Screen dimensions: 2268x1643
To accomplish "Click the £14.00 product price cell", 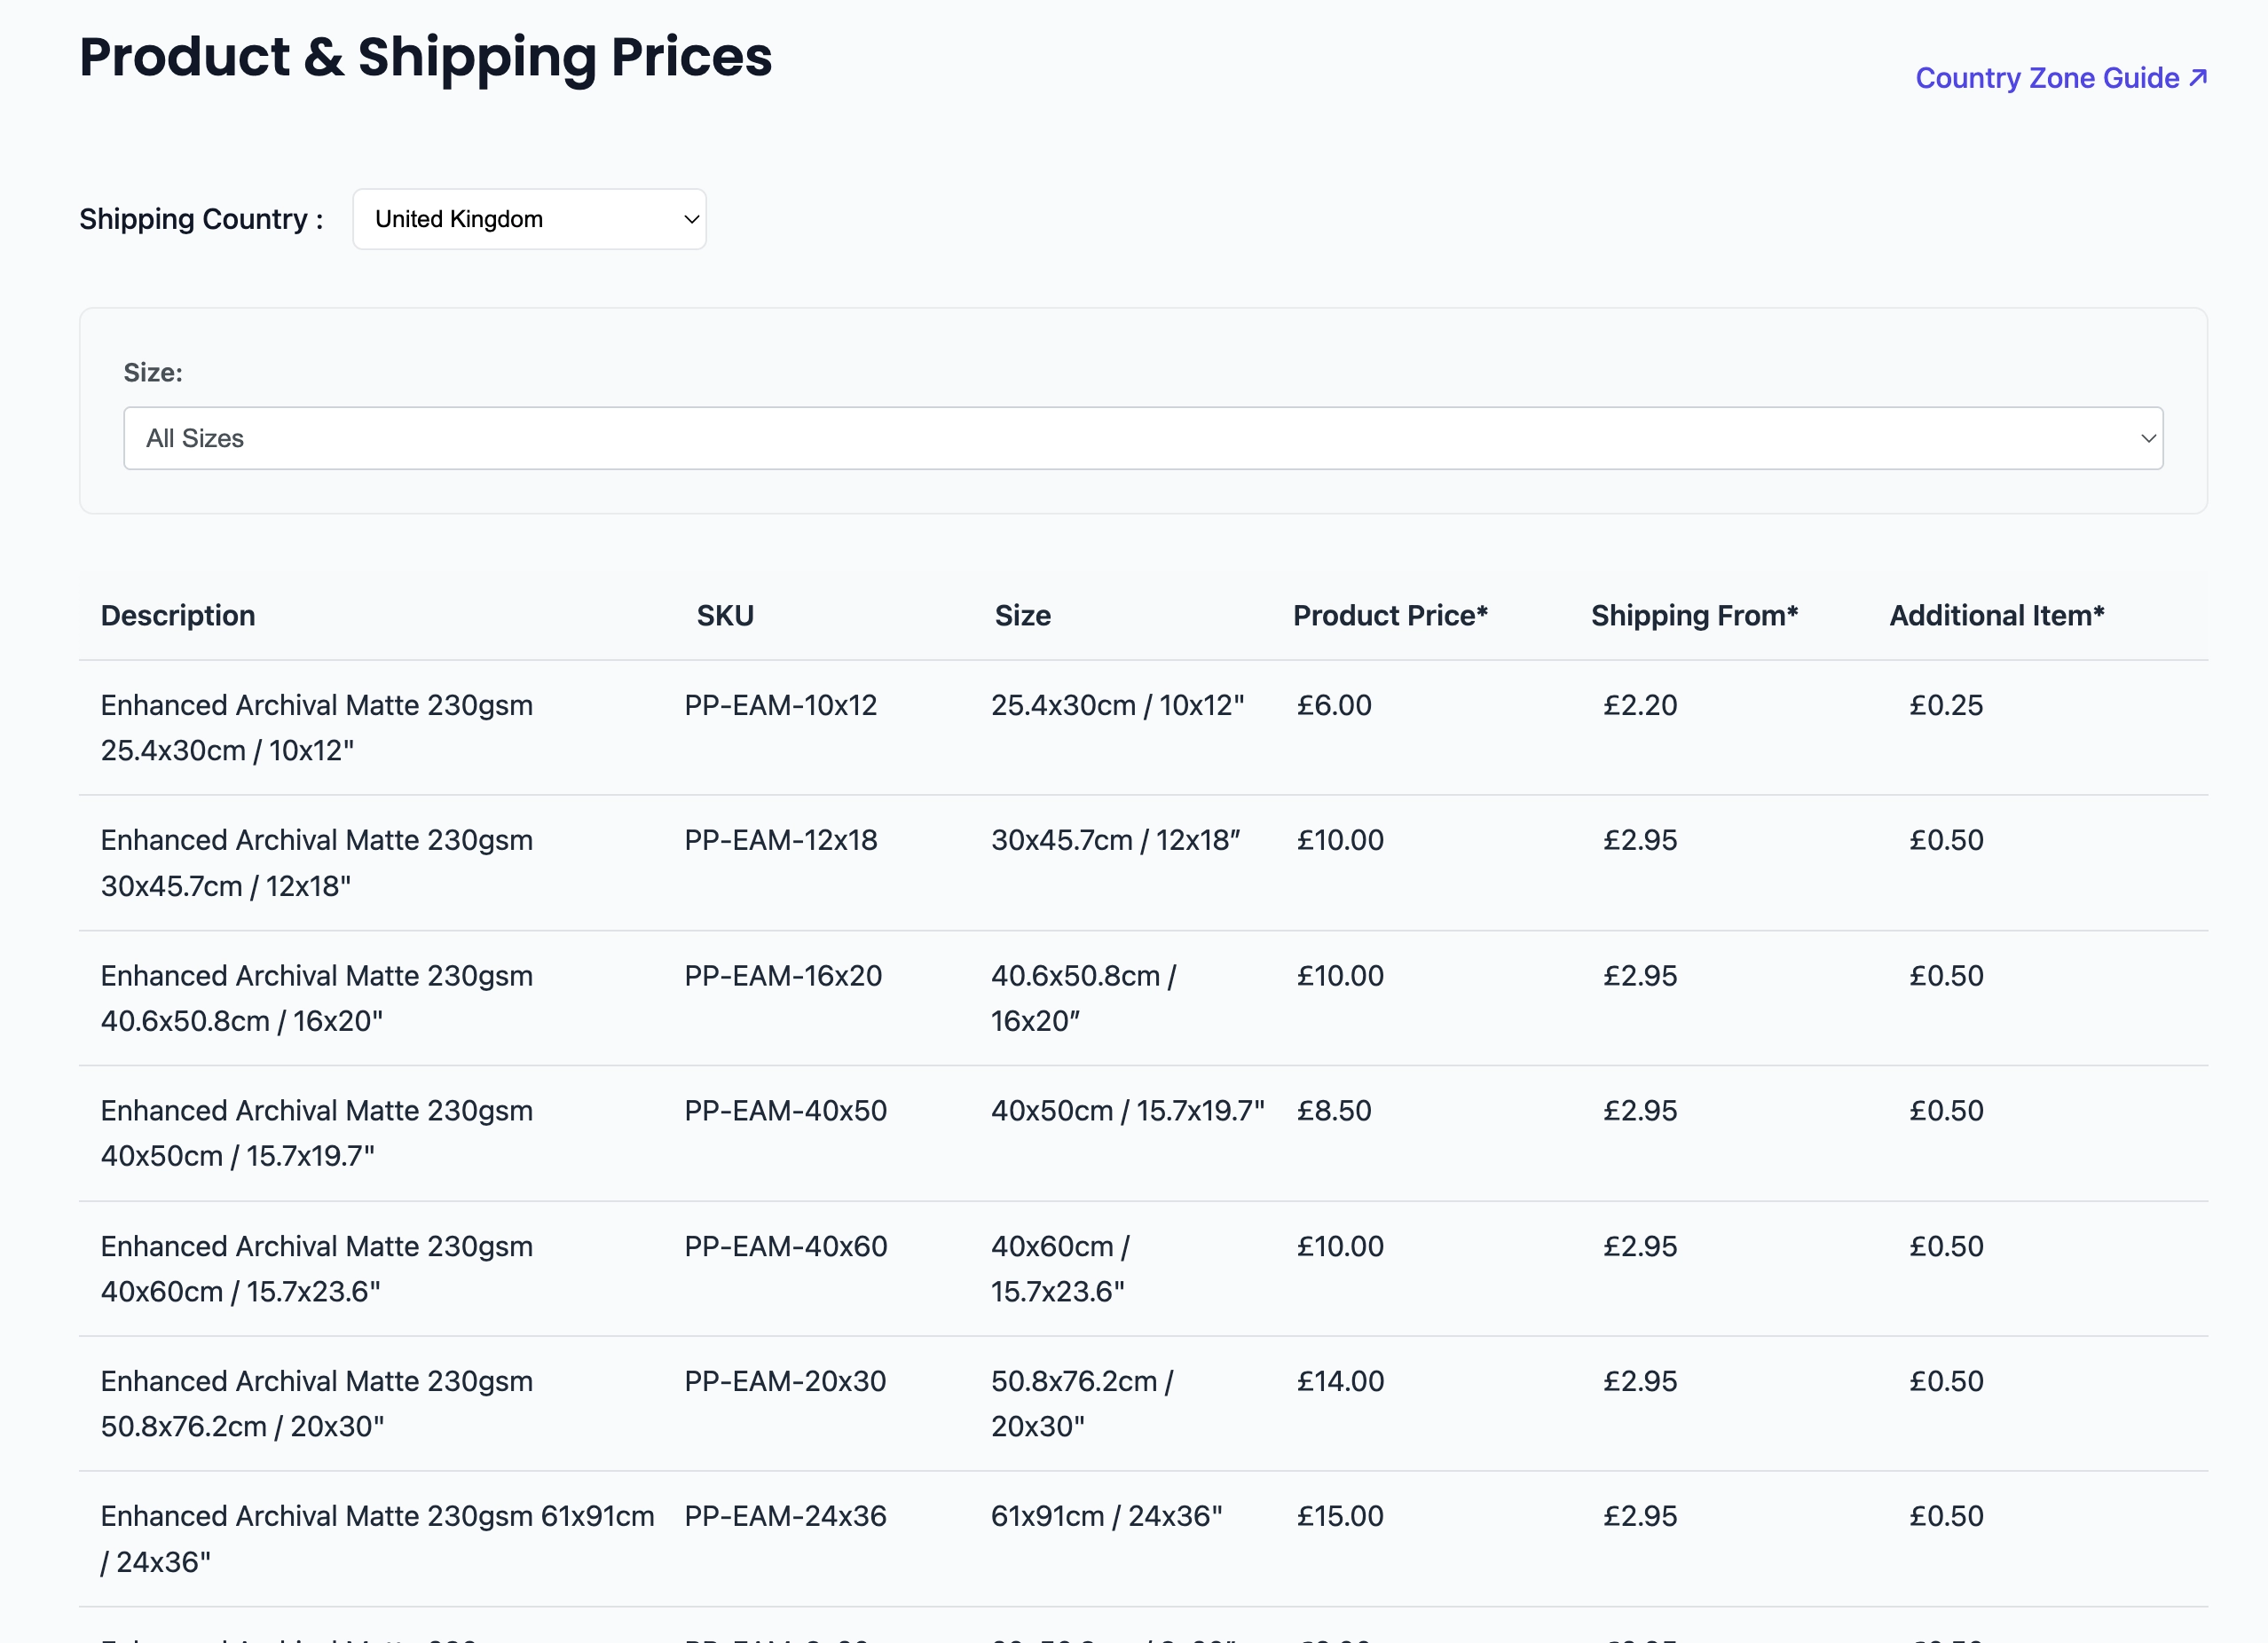I will [1340, 1381].
